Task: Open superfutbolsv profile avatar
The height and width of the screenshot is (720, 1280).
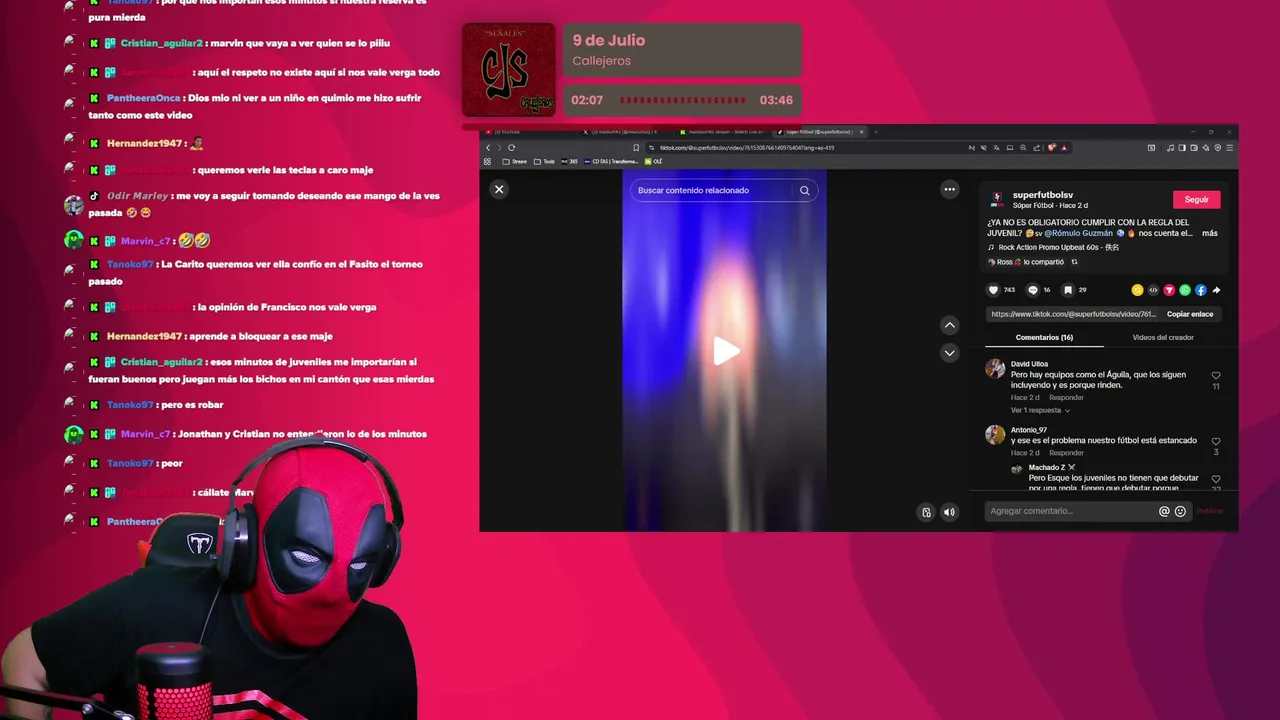Action: pos(997,199)
